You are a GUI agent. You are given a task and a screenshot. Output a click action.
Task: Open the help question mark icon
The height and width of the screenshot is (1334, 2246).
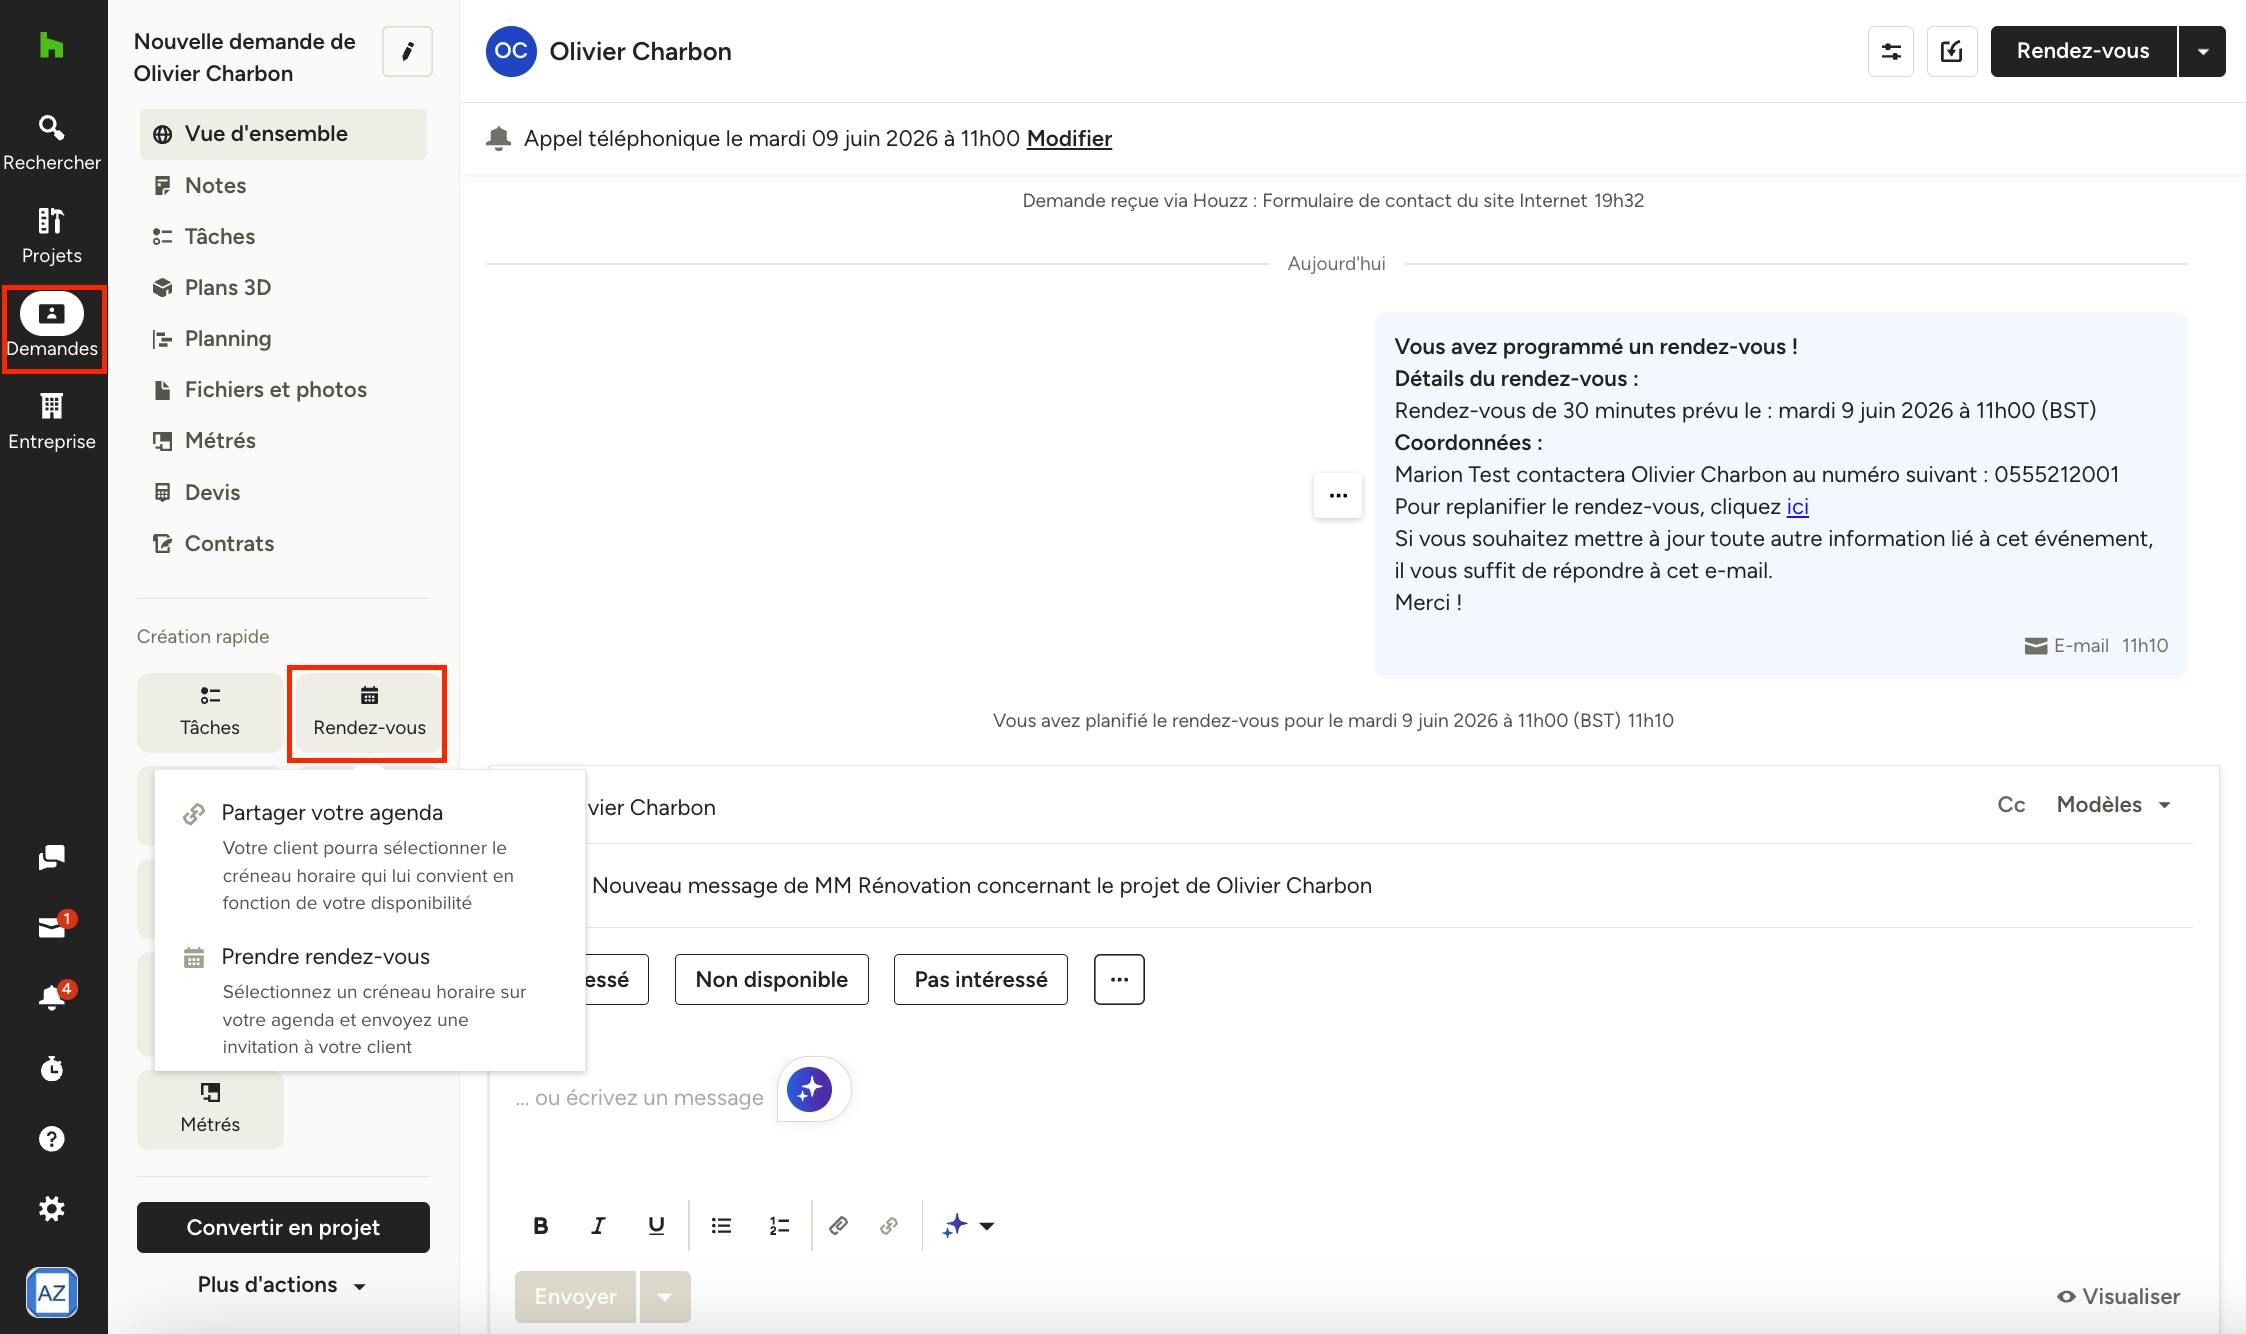52,1138
